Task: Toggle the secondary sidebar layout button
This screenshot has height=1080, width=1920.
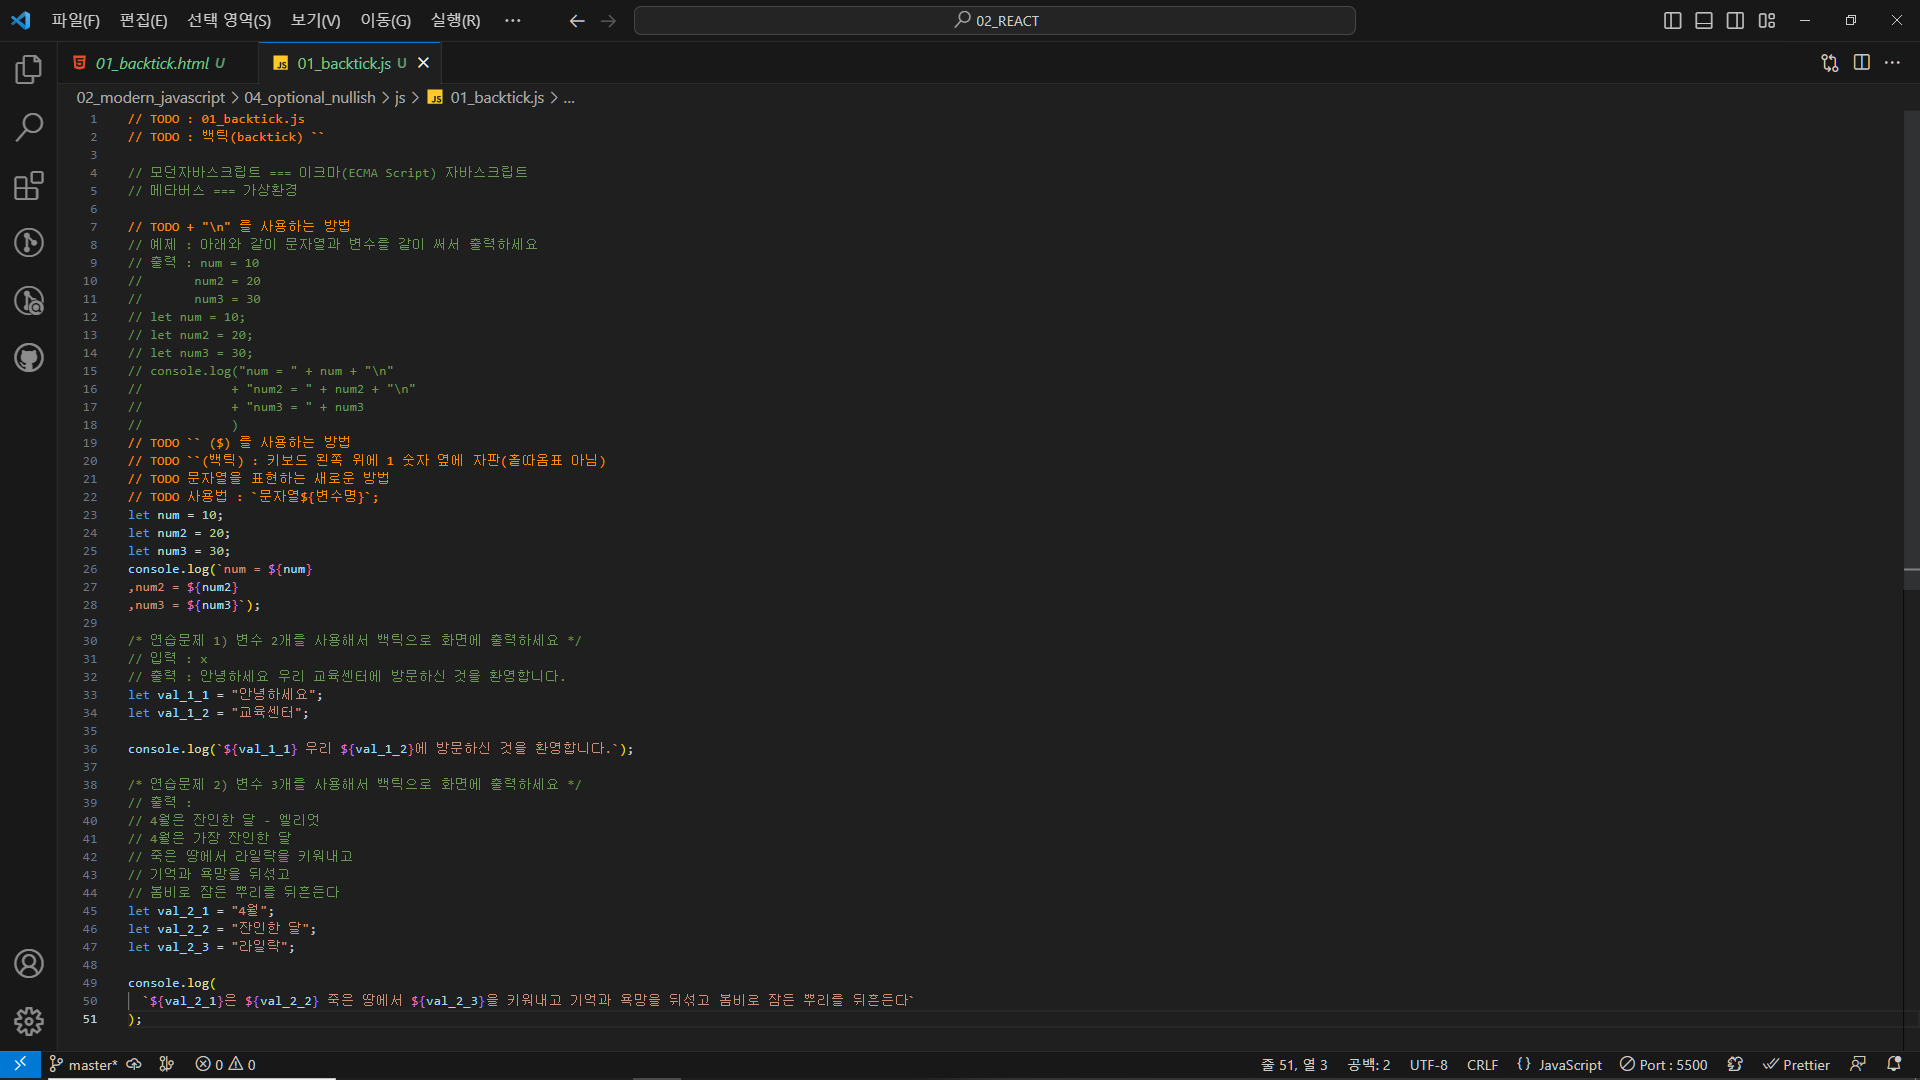Action: pos(1735,21)
